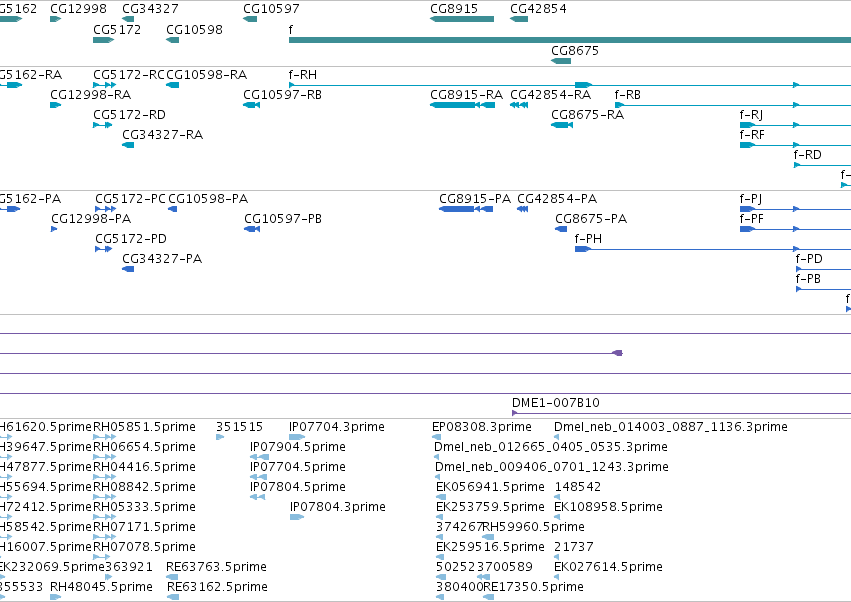
Task: Open the transcript label "CG12998-RA"
Action: 91,94
